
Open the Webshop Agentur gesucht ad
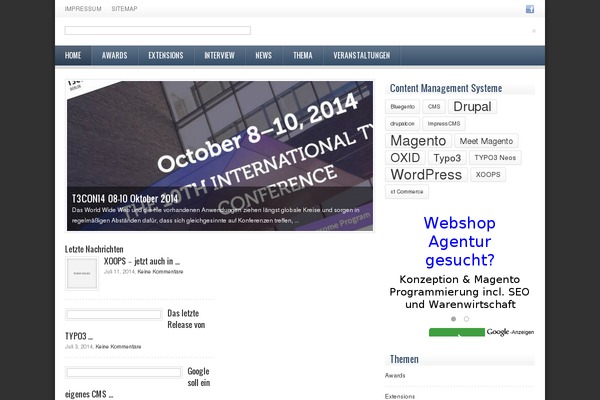pos(460,241)
